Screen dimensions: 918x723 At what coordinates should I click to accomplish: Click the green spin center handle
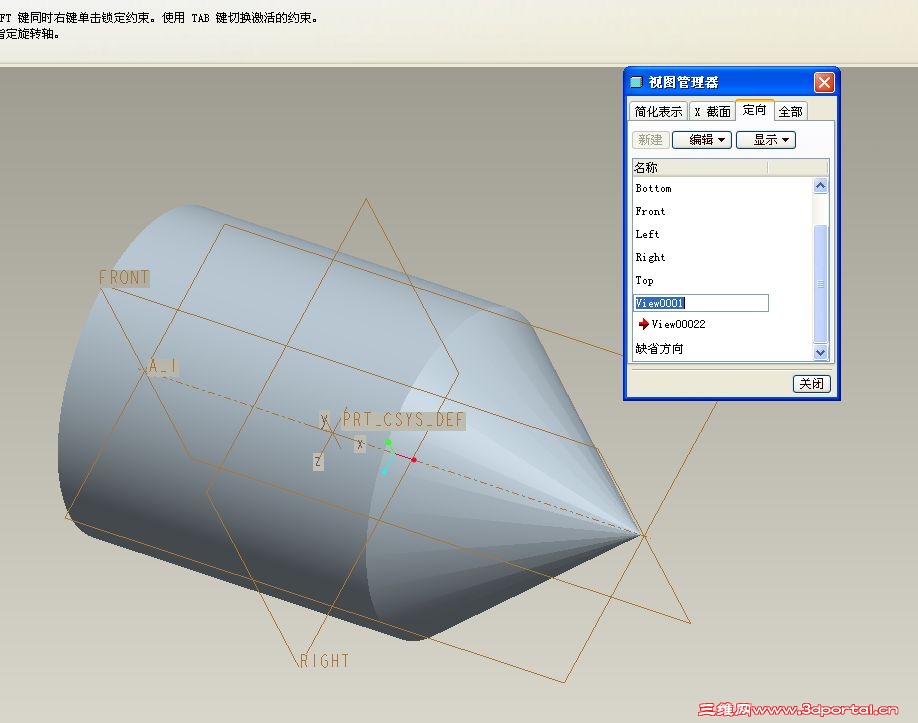pyautogui.click(x=388, y=442)
